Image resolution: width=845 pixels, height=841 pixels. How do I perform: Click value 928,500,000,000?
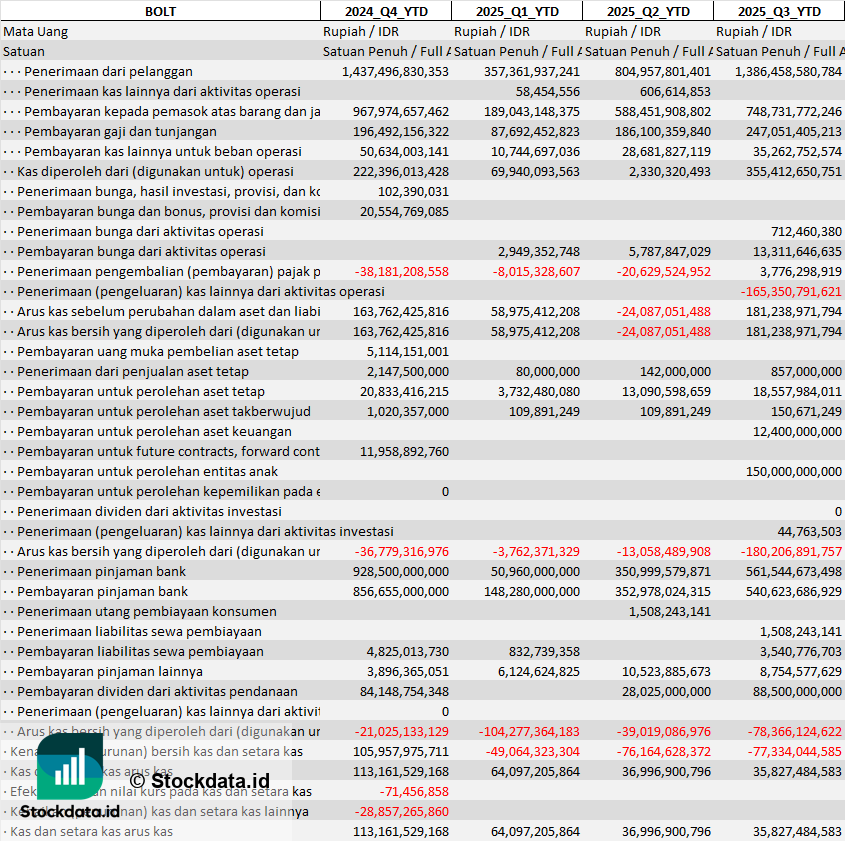(401, 572)
